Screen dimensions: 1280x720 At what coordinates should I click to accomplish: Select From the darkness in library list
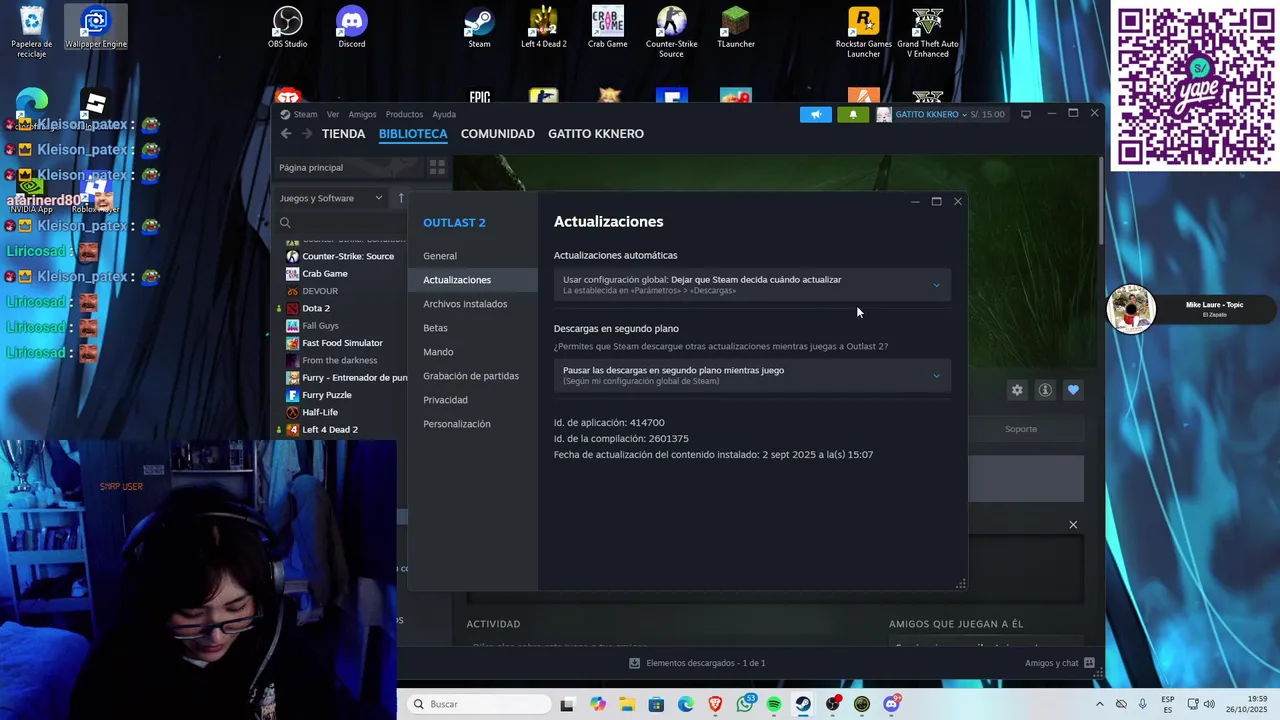tap(340, 360)
